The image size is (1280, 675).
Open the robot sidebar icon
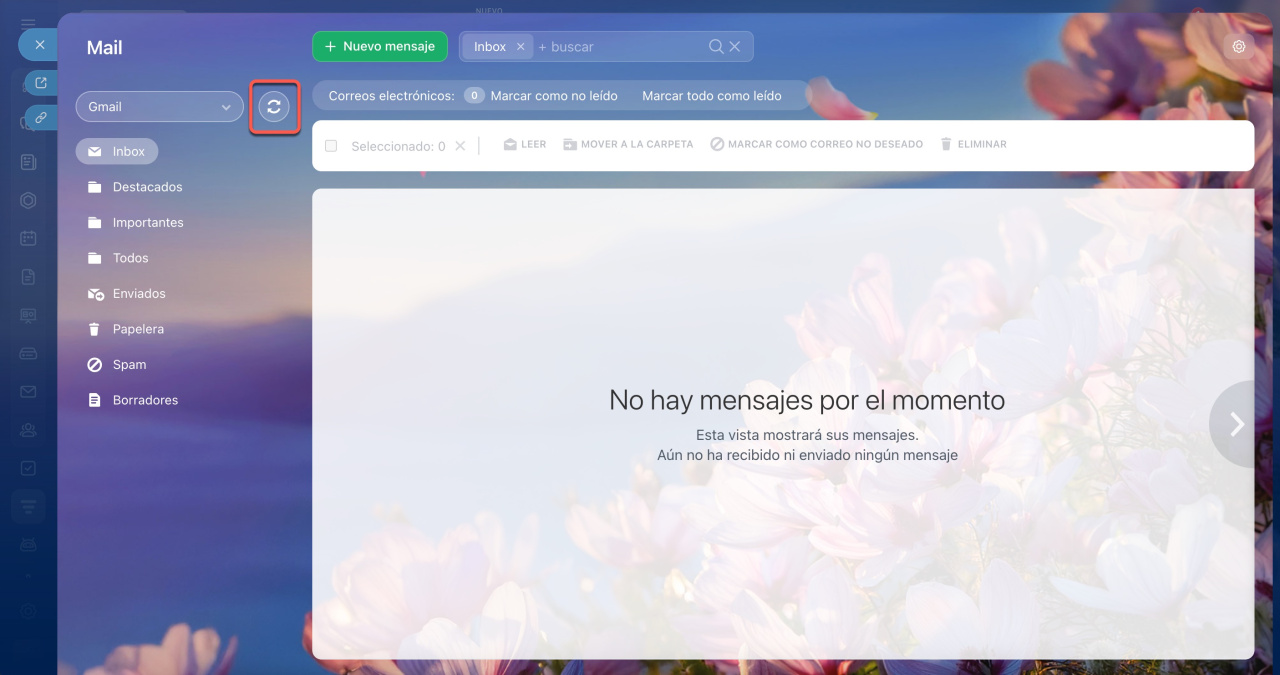(28, 545)
